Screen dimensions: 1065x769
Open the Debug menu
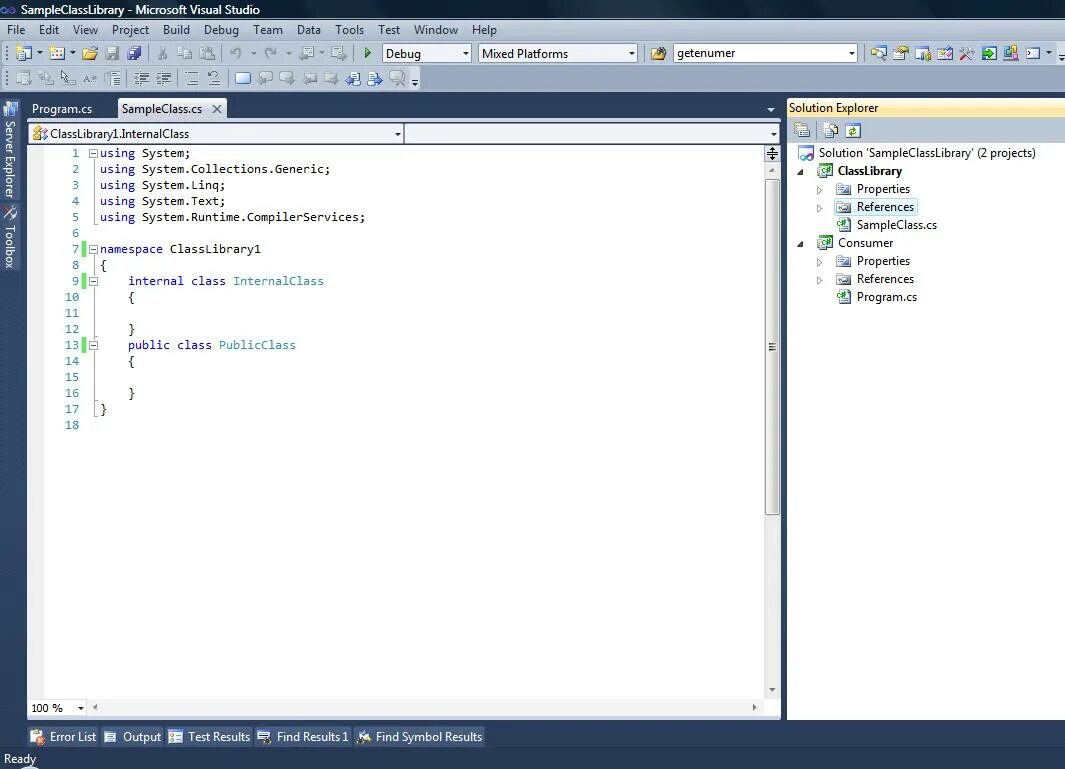coord(221,30)
